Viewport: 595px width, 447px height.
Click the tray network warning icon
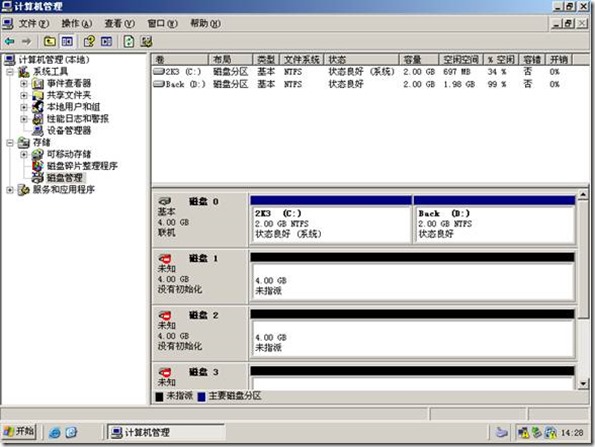(x=523, y=432)
